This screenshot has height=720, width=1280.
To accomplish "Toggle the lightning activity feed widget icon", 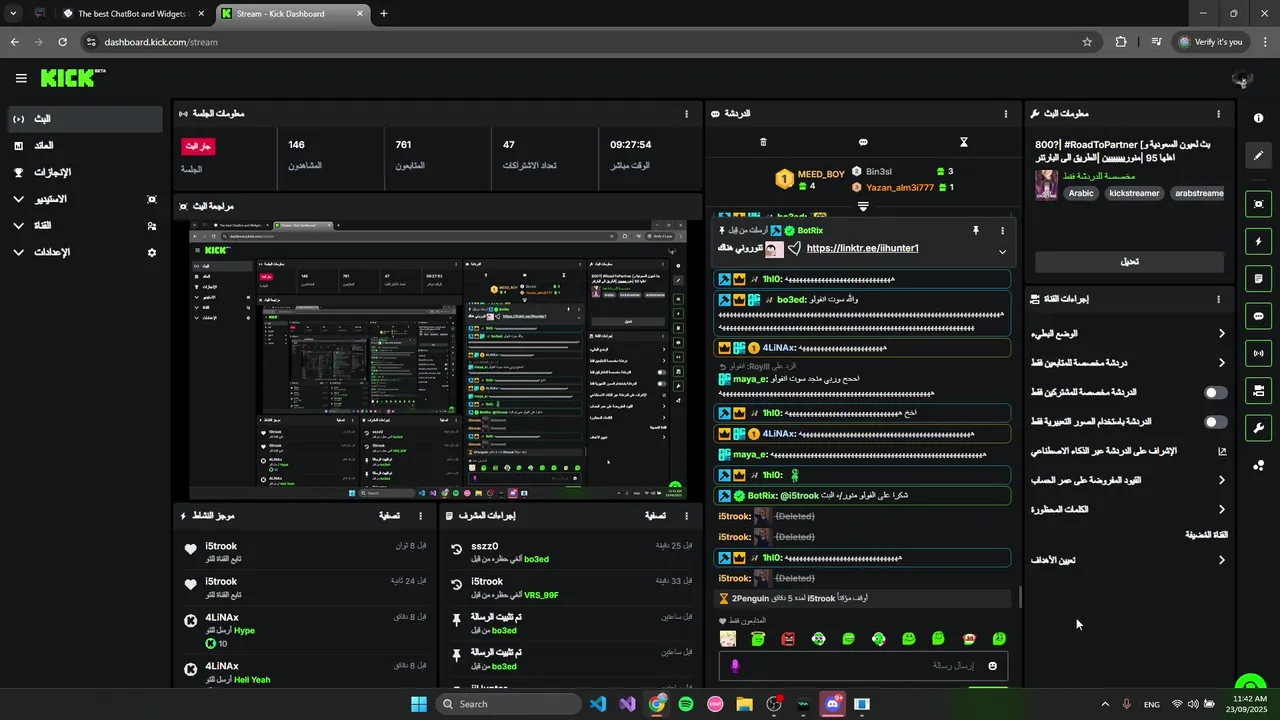I will tap(1258, 241).
